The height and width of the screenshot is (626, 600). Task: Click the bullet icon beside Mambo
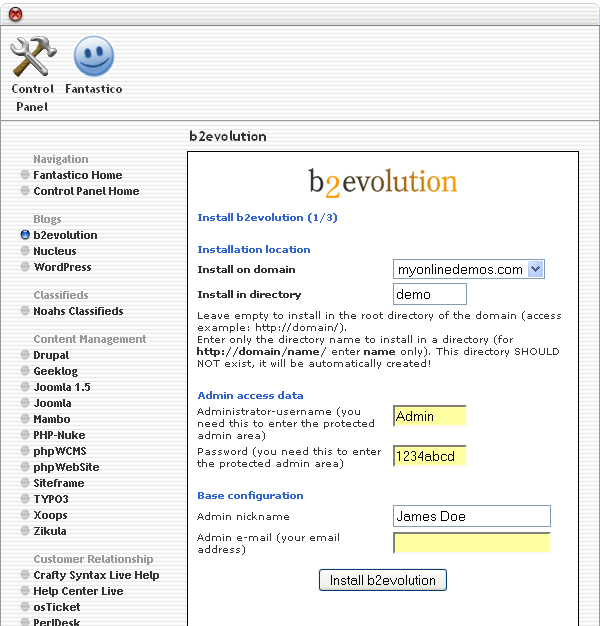[x=25, y=419]
